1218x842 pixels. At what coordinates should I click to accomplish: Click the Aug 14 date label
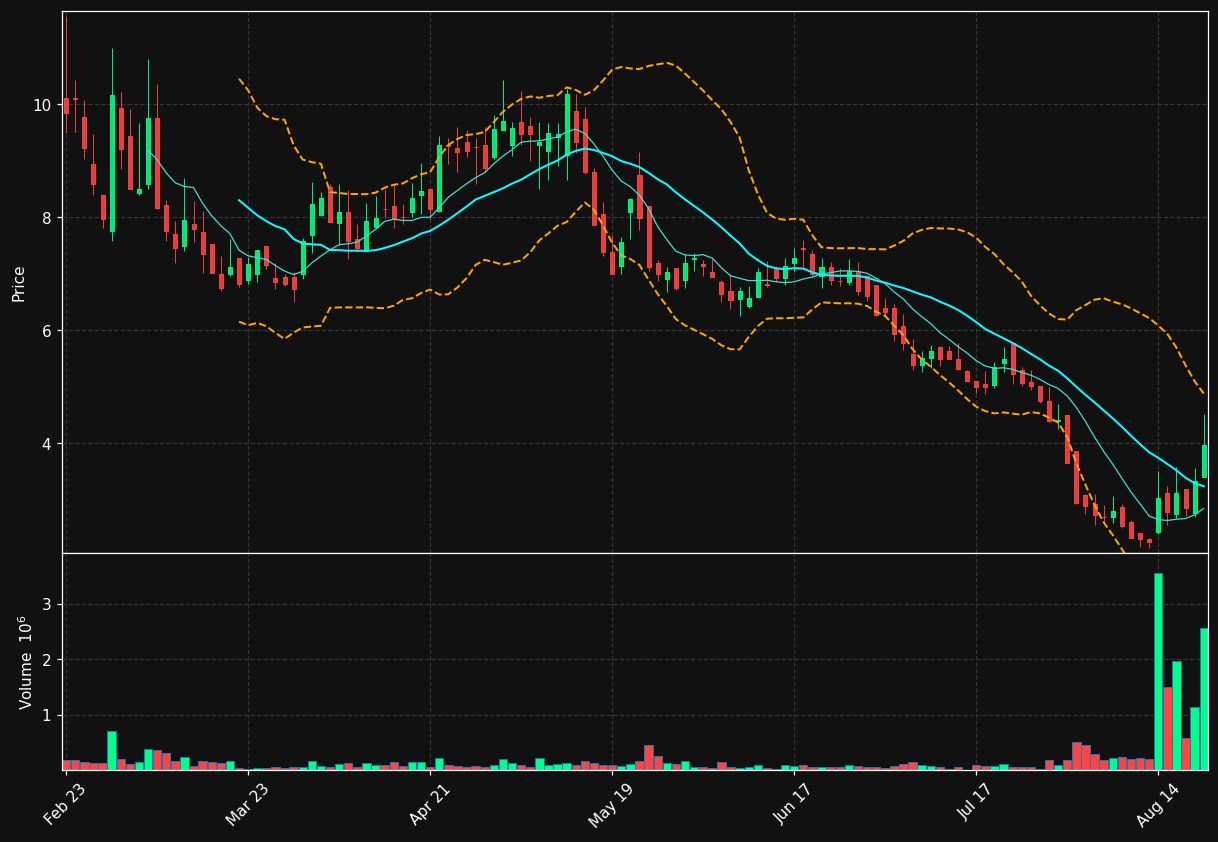[1158, 804]
